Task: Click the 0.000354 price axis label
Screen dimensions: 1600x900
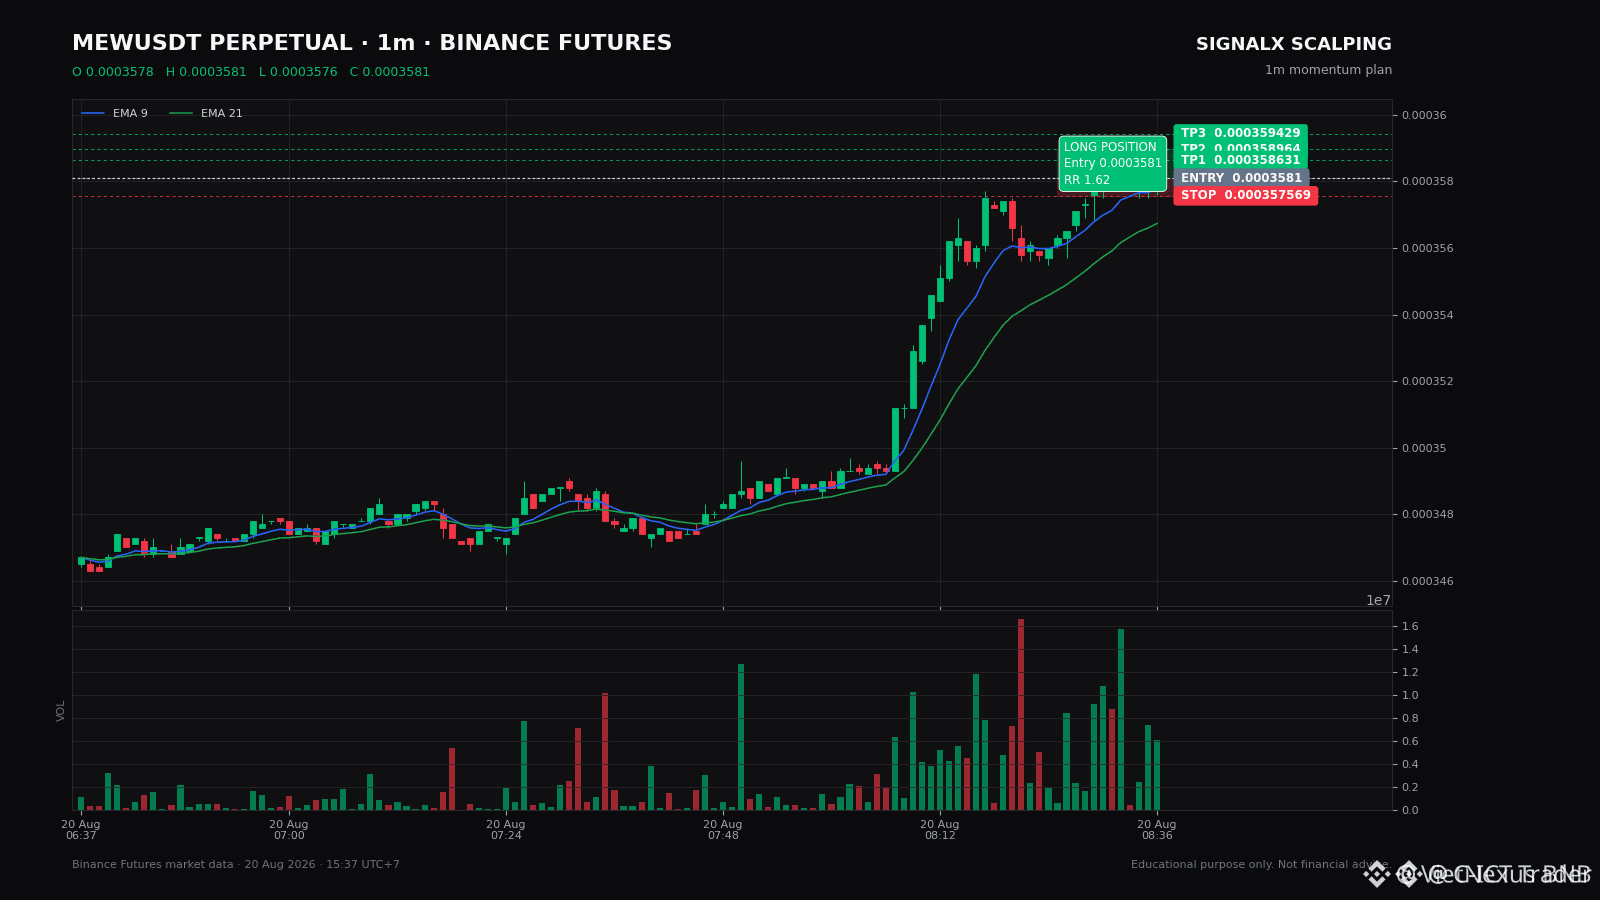Action: [x=1427, y=315]
